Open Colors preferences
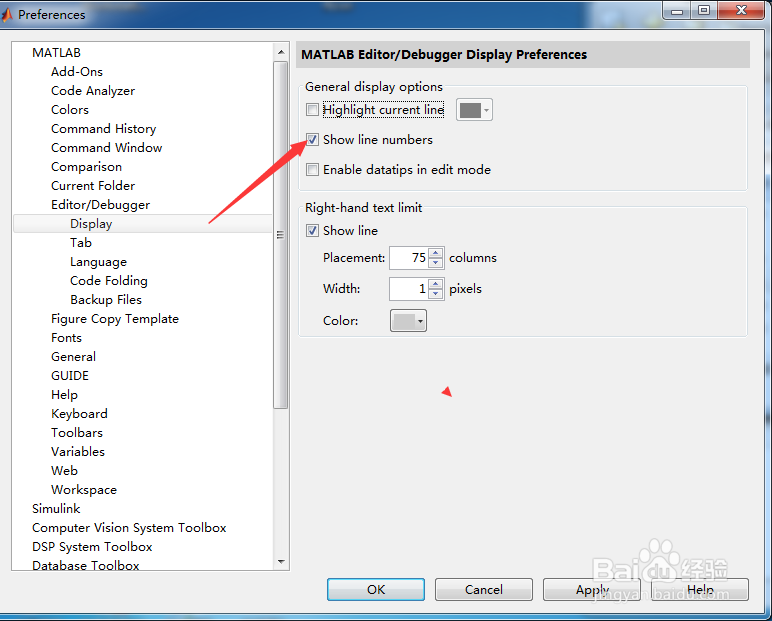The height and width of the screenshot is (621, 772). pos(70,110)
